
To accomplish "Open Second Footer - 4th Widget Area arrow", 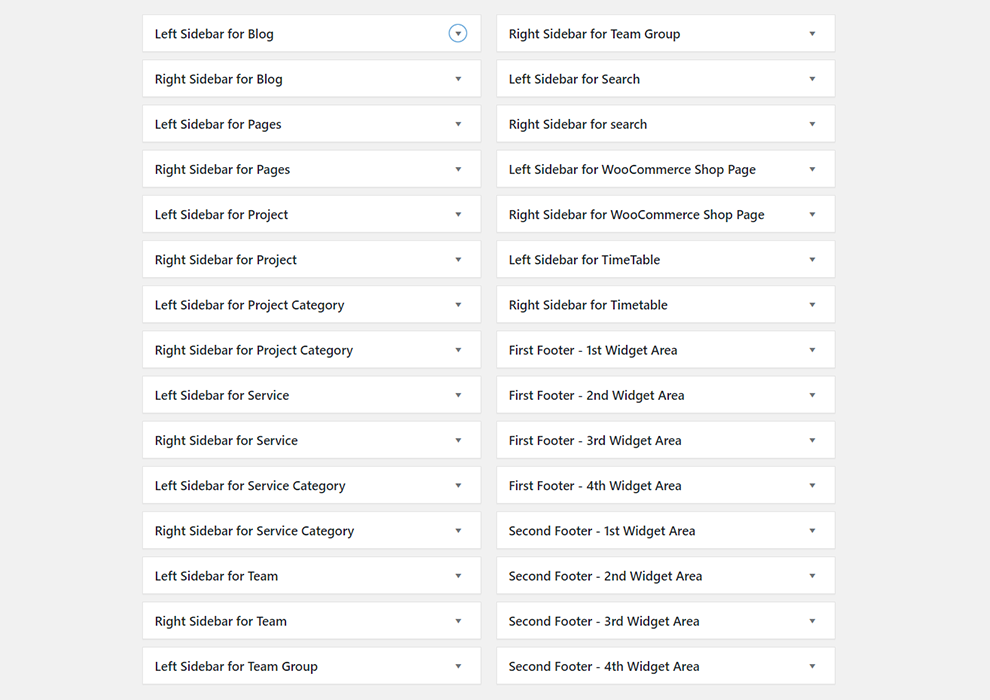I will 812,666.
